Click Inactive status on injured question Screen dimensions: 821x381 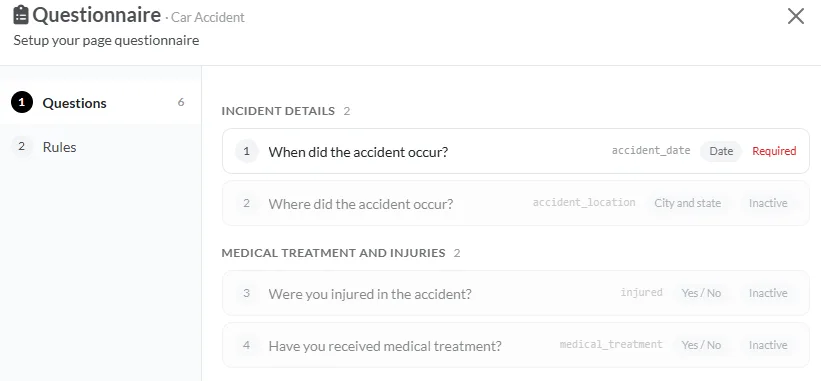768,293
